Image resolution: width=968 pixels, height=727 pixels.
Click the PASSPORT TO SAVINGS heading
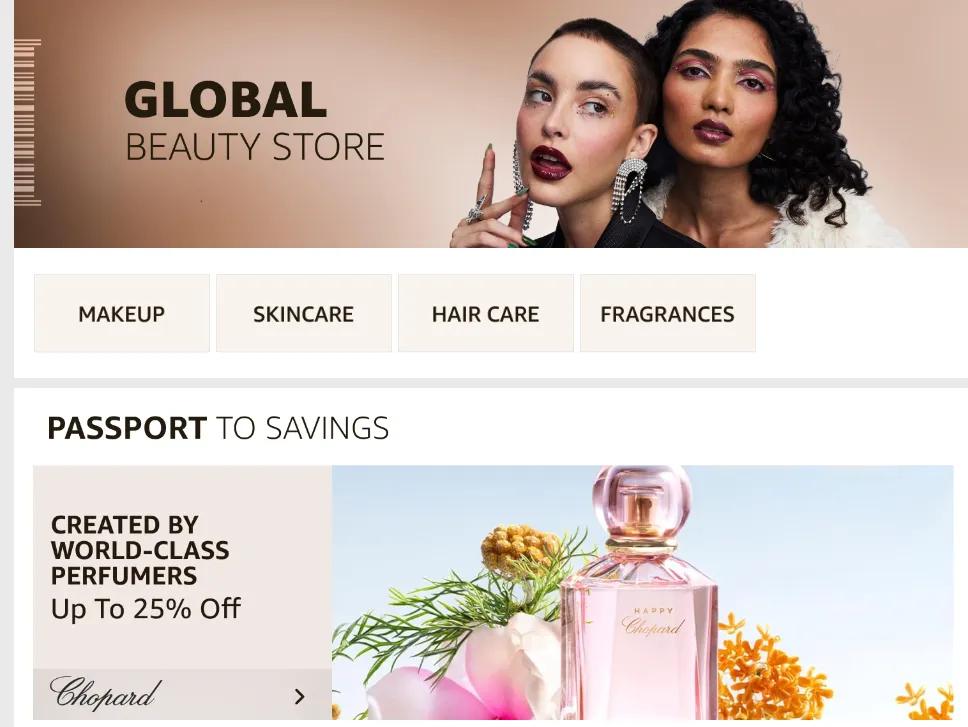(218, 428)
